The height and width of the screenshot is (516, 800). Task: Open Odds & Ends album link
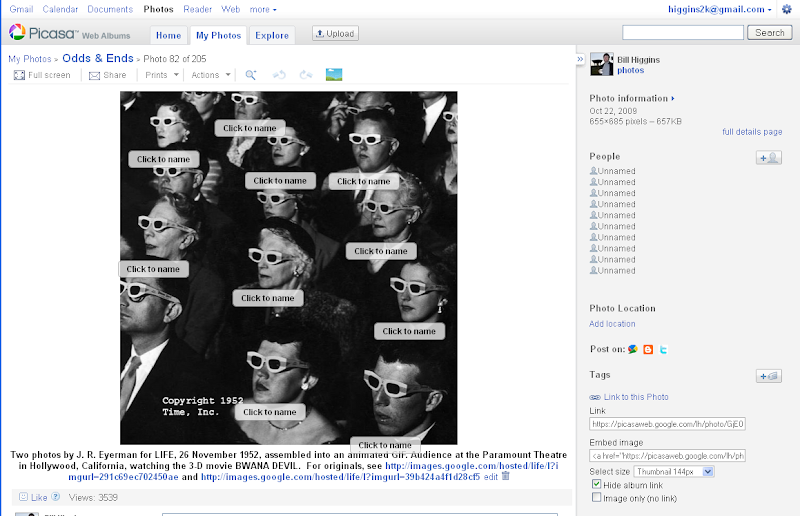click(x=98, y=58)
